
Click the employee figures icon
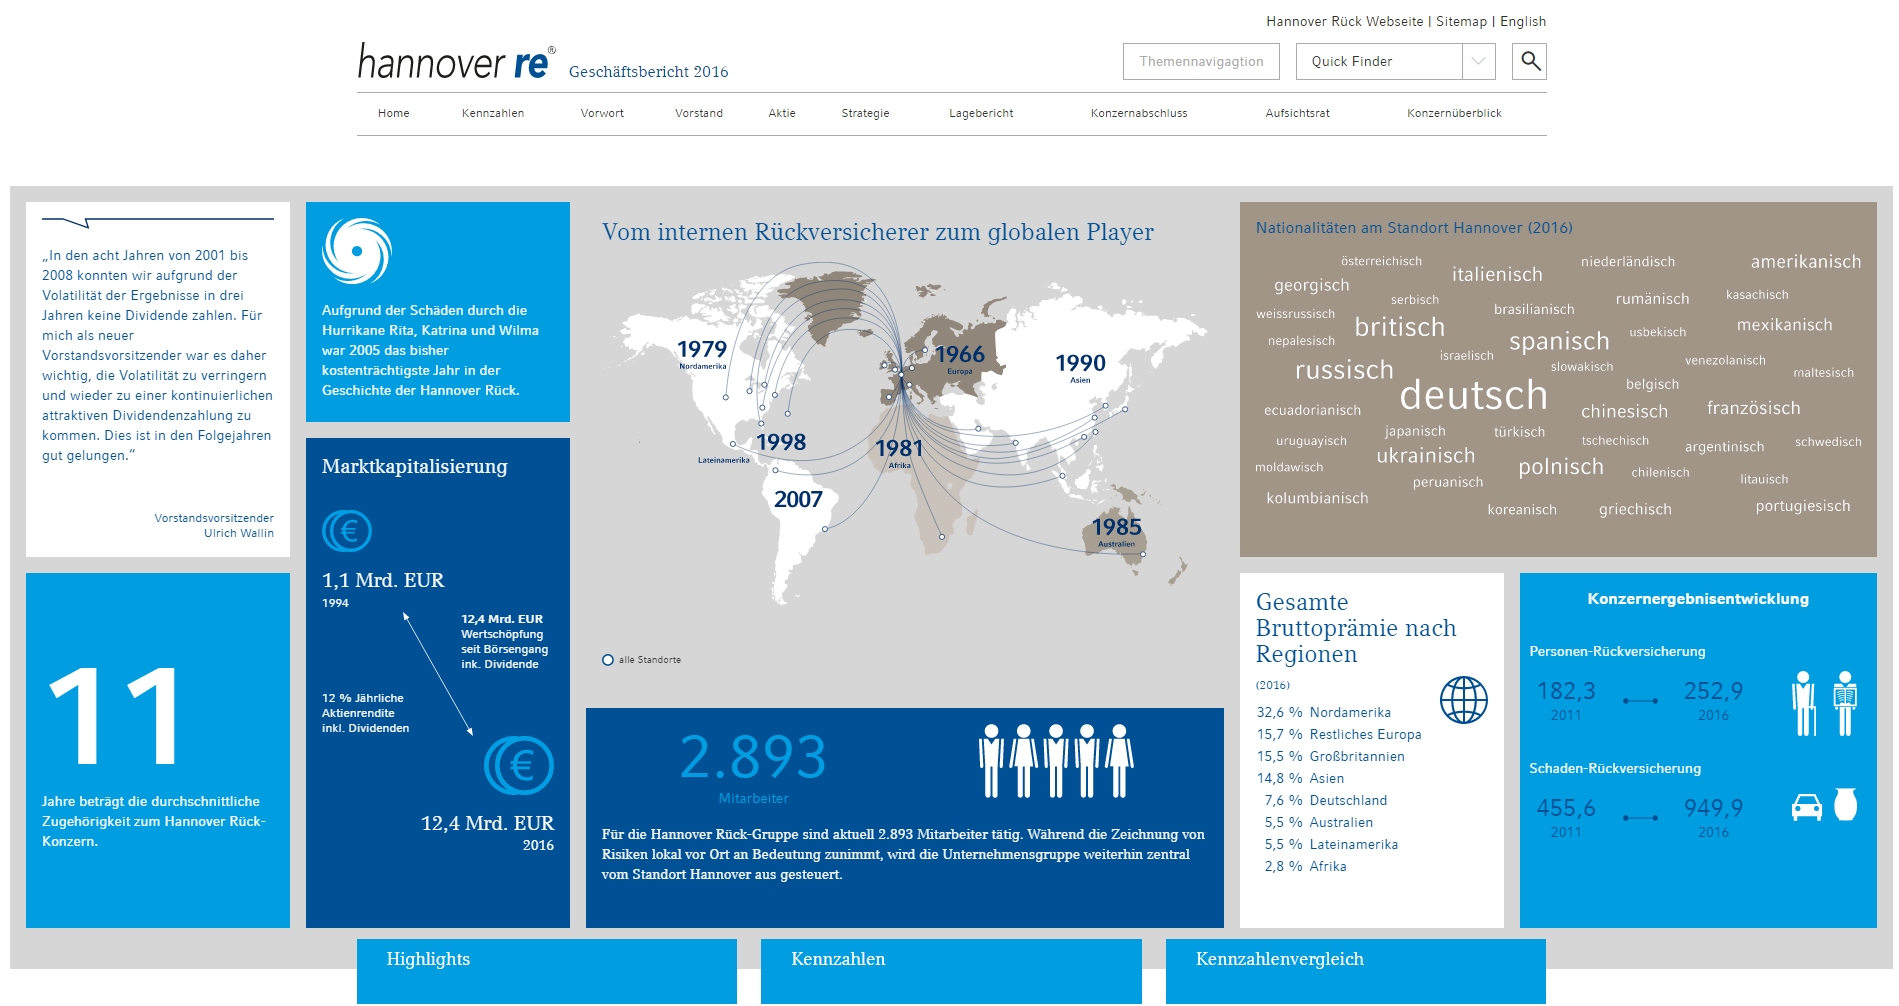1055,761
